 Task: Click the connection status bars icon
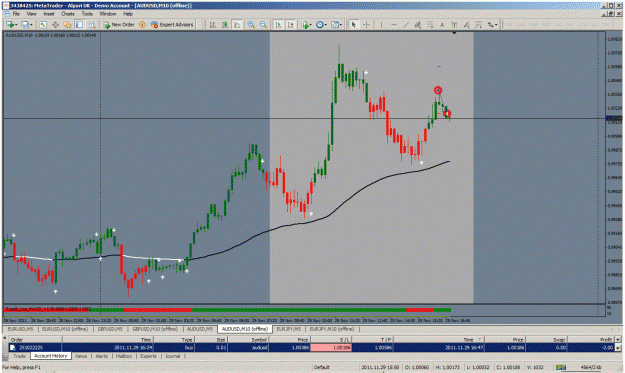coord(561,367)
